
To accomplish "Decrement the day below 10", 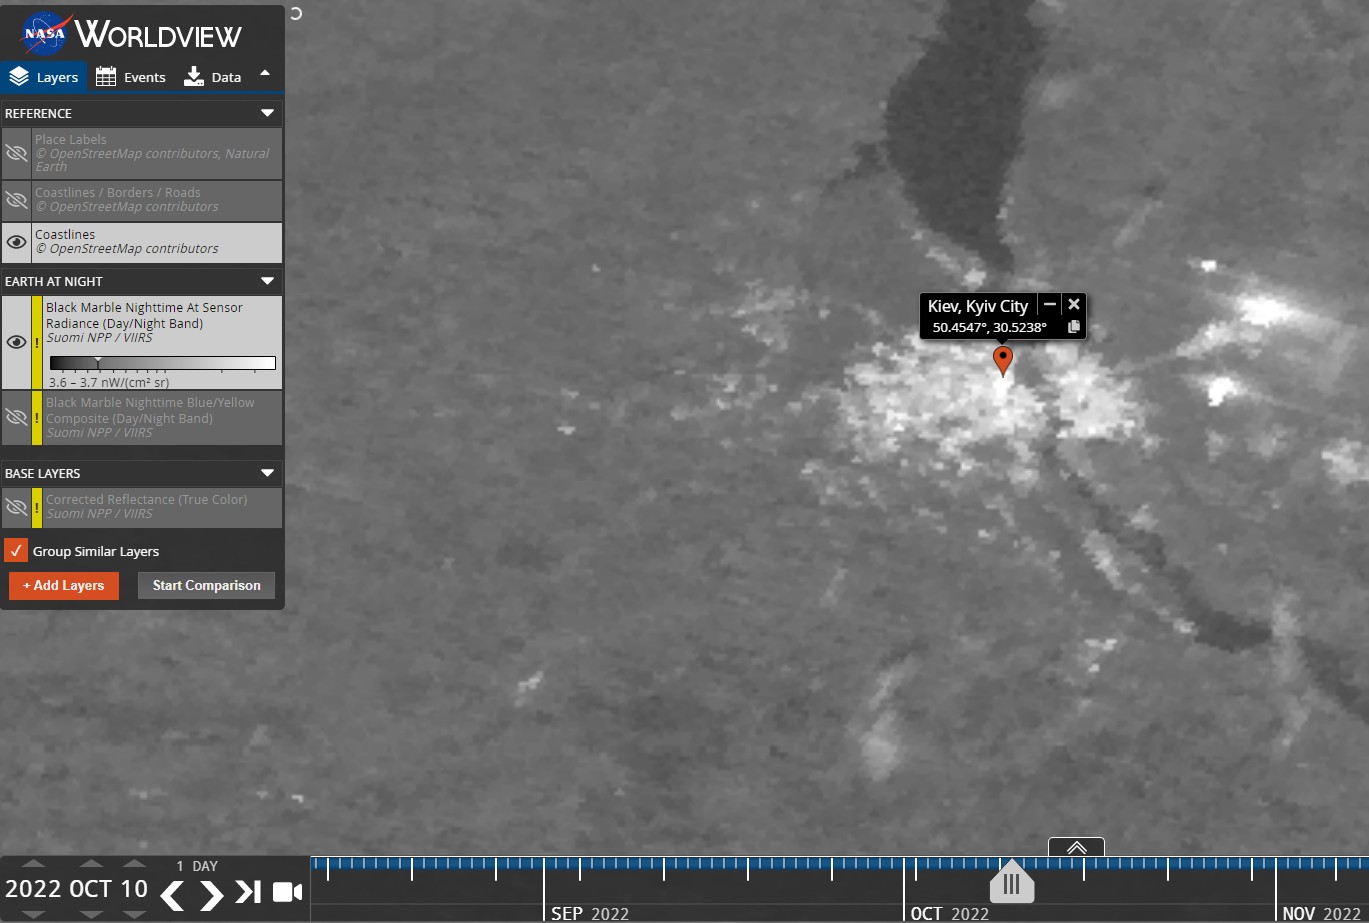I will click(x=134, y=914).
